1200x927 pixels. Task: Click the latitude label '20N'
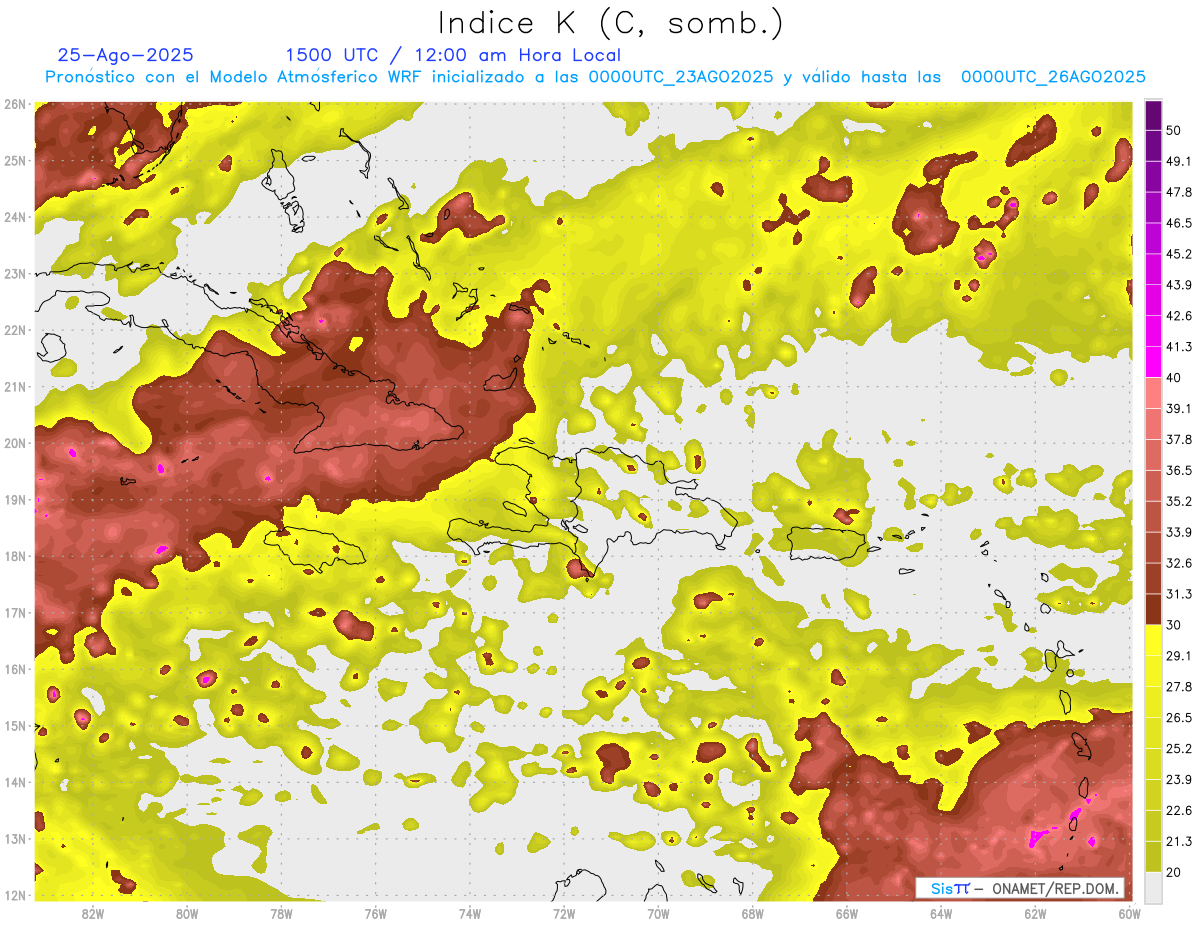point(15,443)
